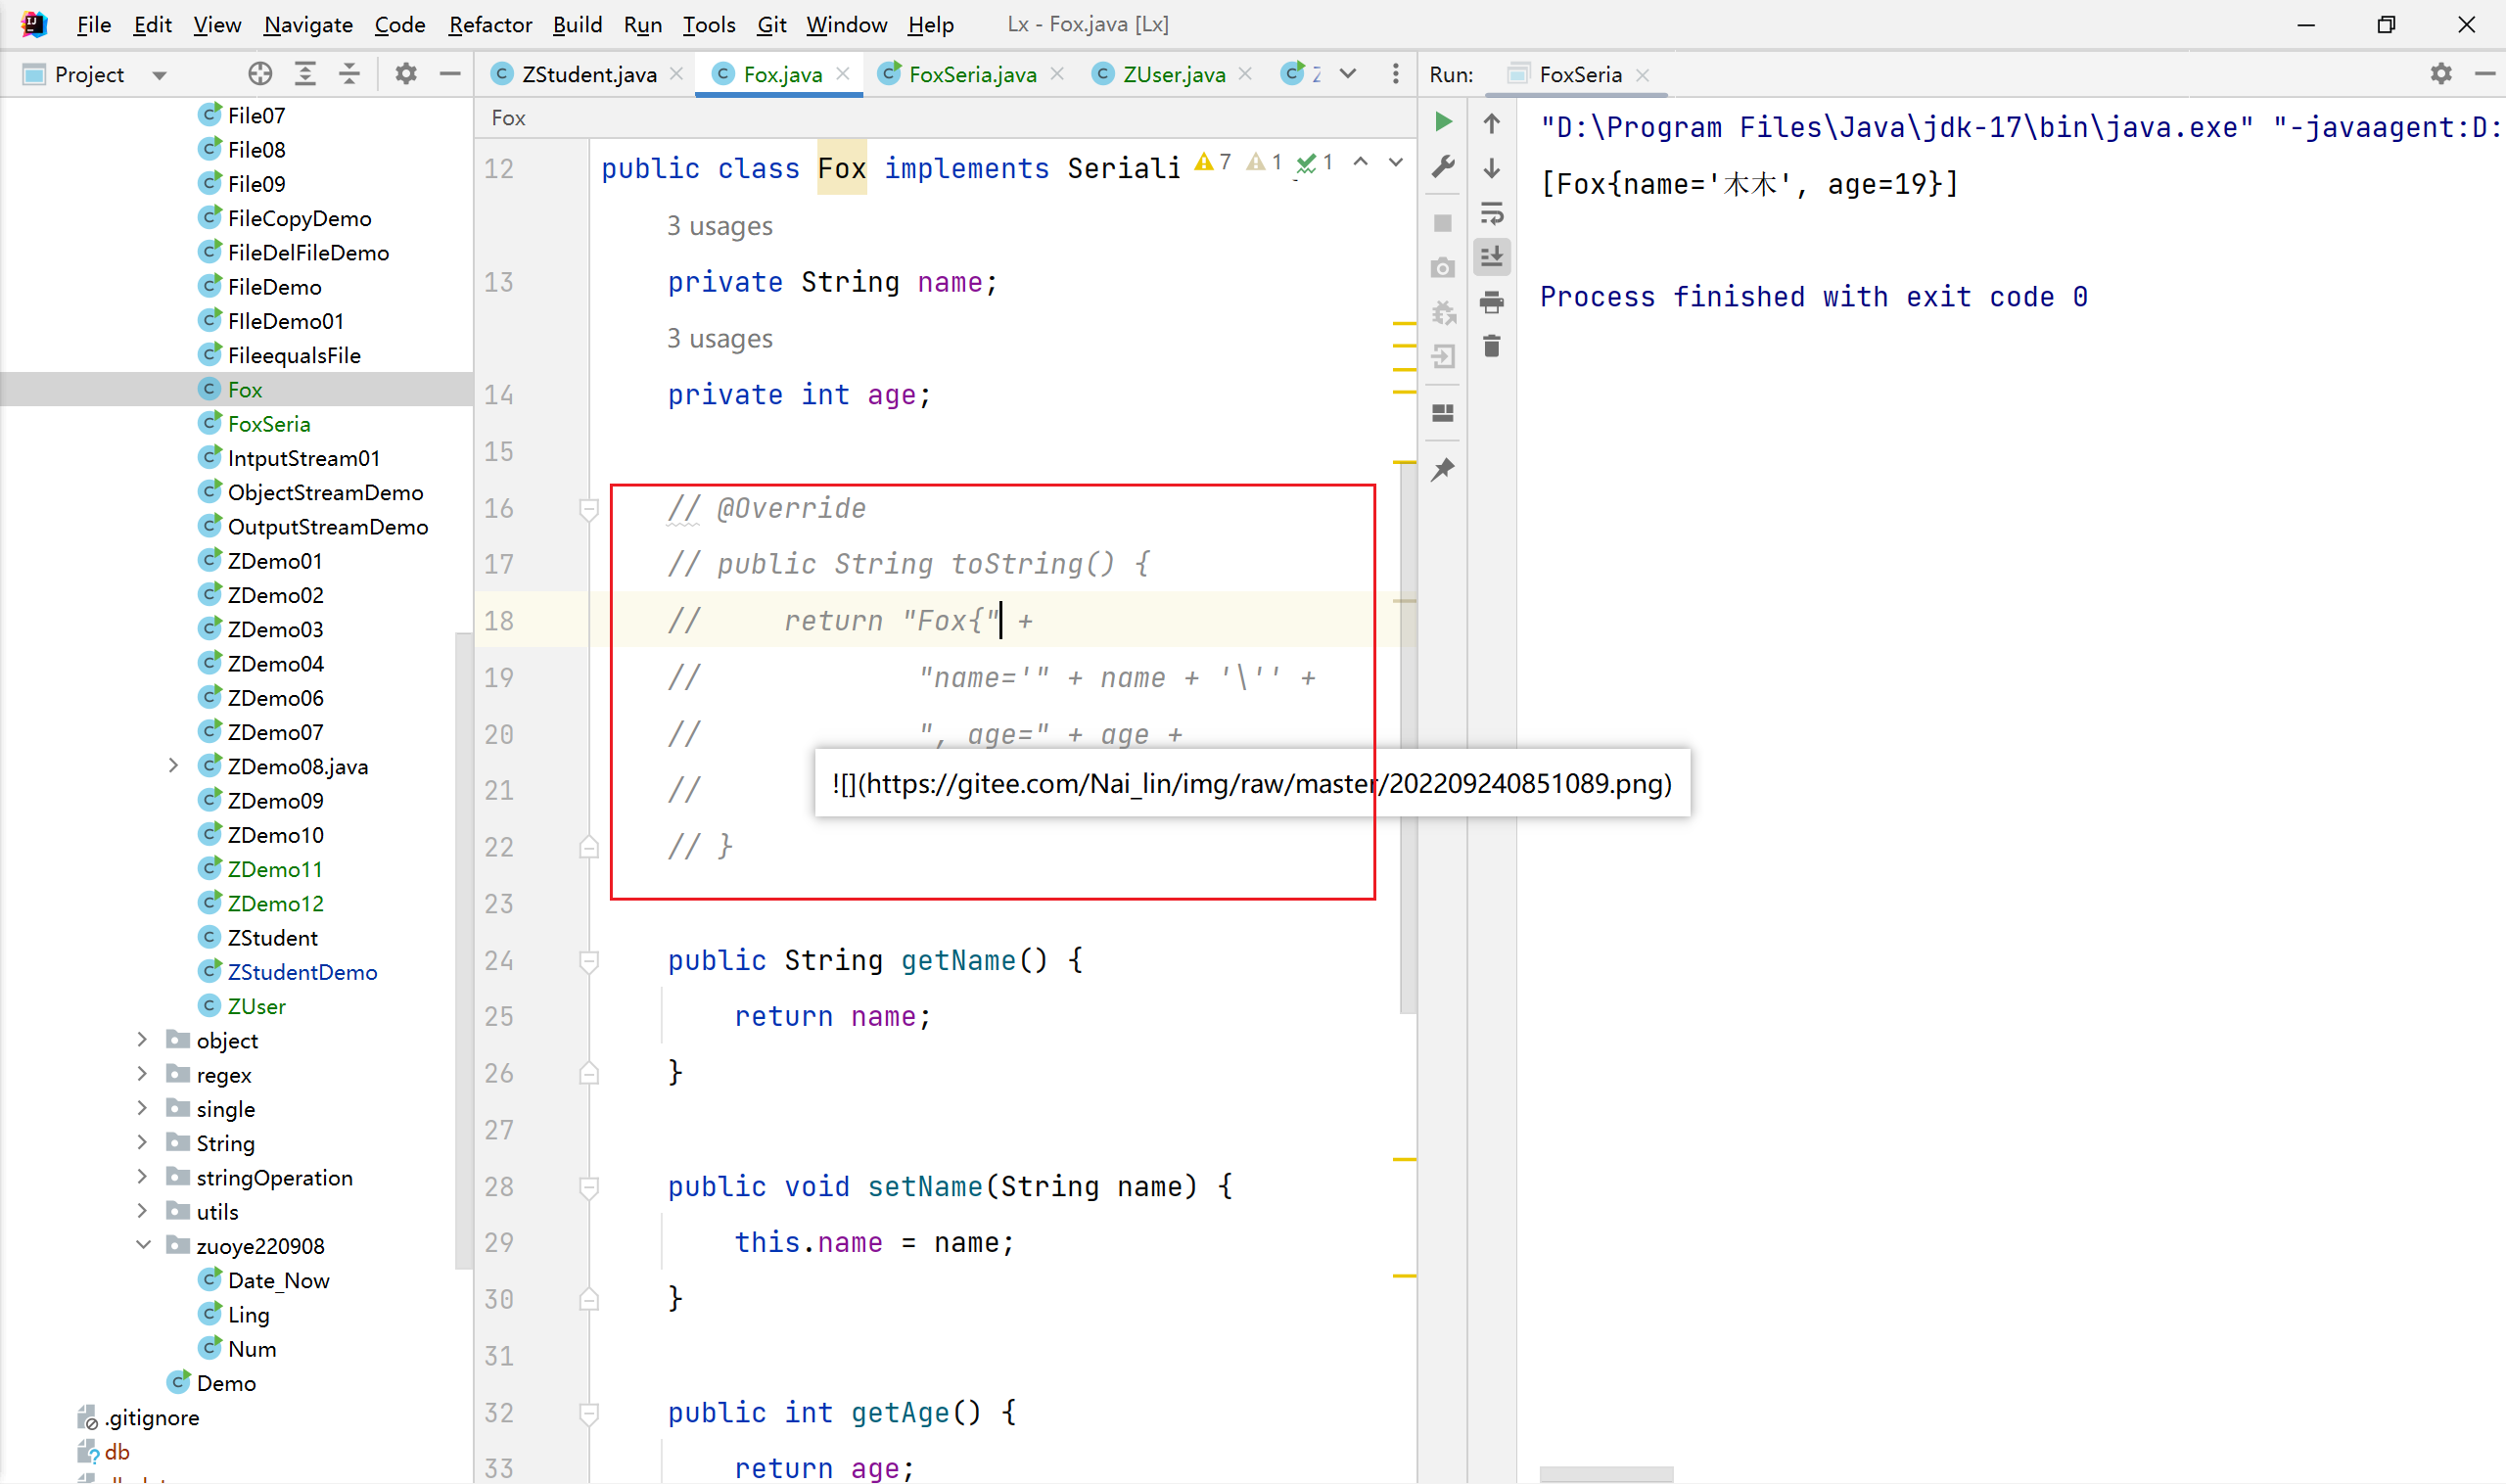Toggle the Restore Layout icon in Run sidebar
This screenshot has height=1484, width=2506.
[1442, 413]
